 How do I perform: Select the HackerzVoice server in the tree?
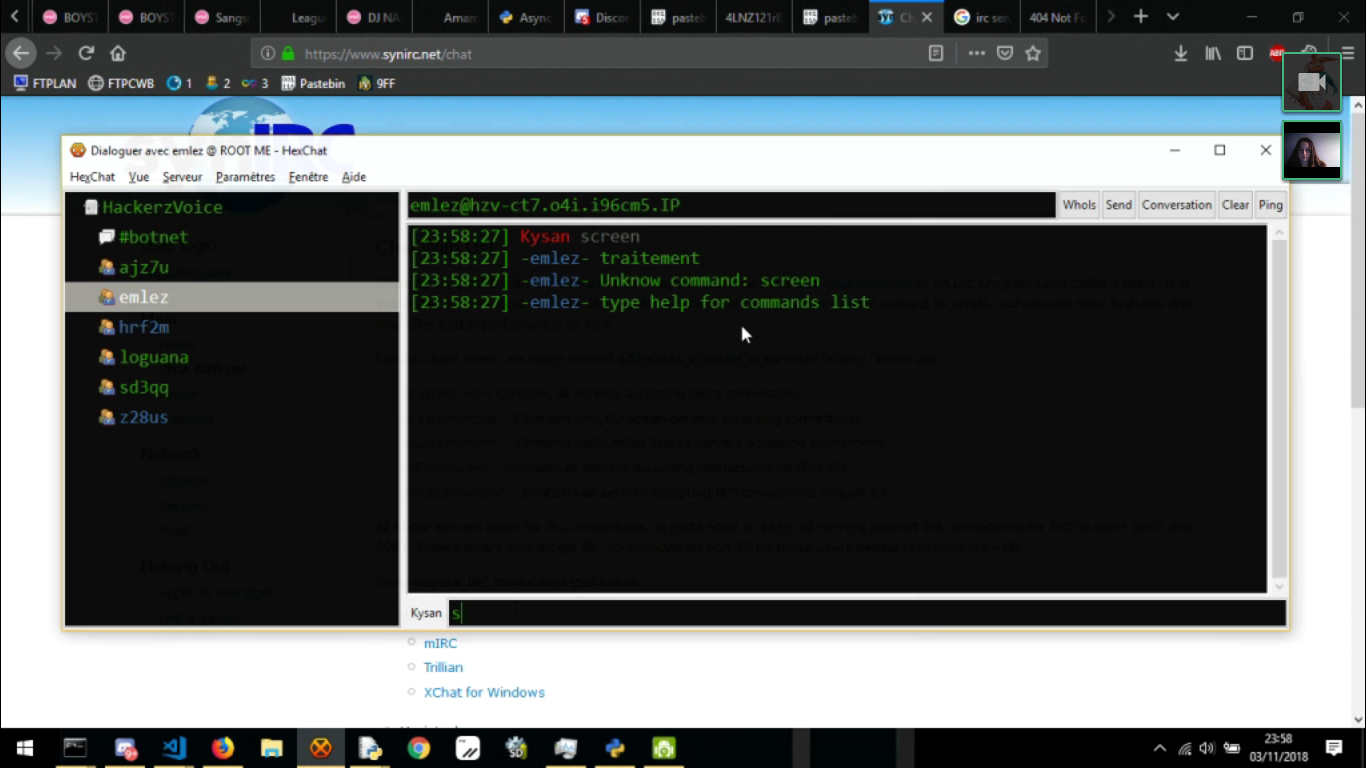(x=162, y=207)
